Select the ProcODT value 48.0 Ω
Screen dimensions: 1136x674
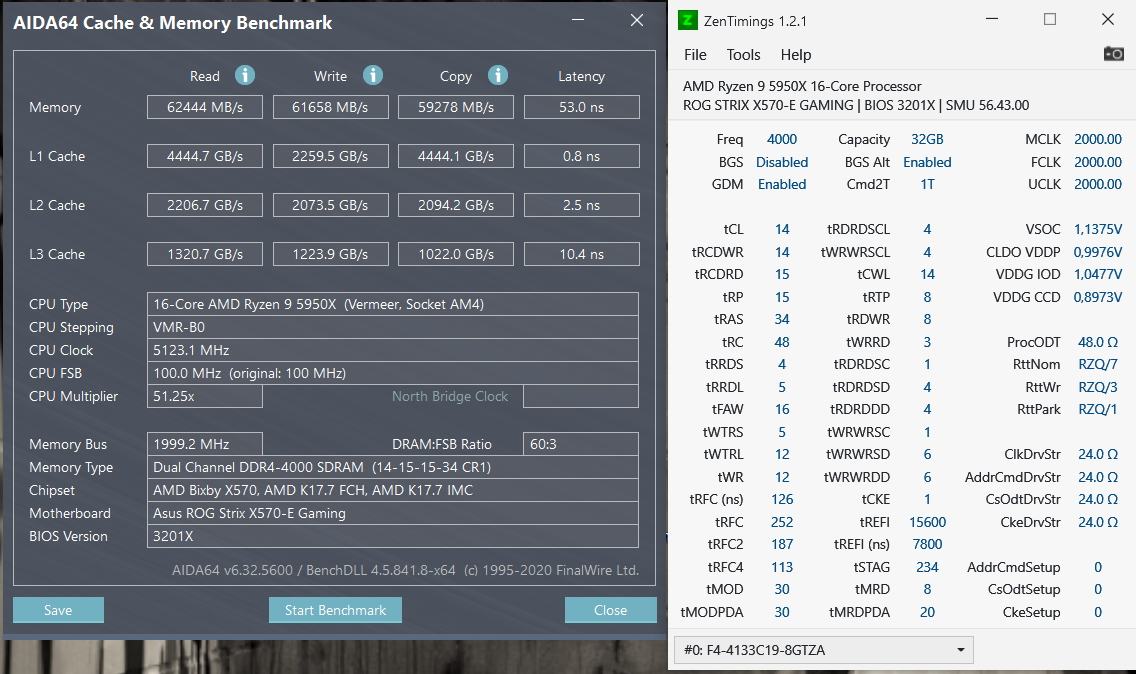(1098, 342)
